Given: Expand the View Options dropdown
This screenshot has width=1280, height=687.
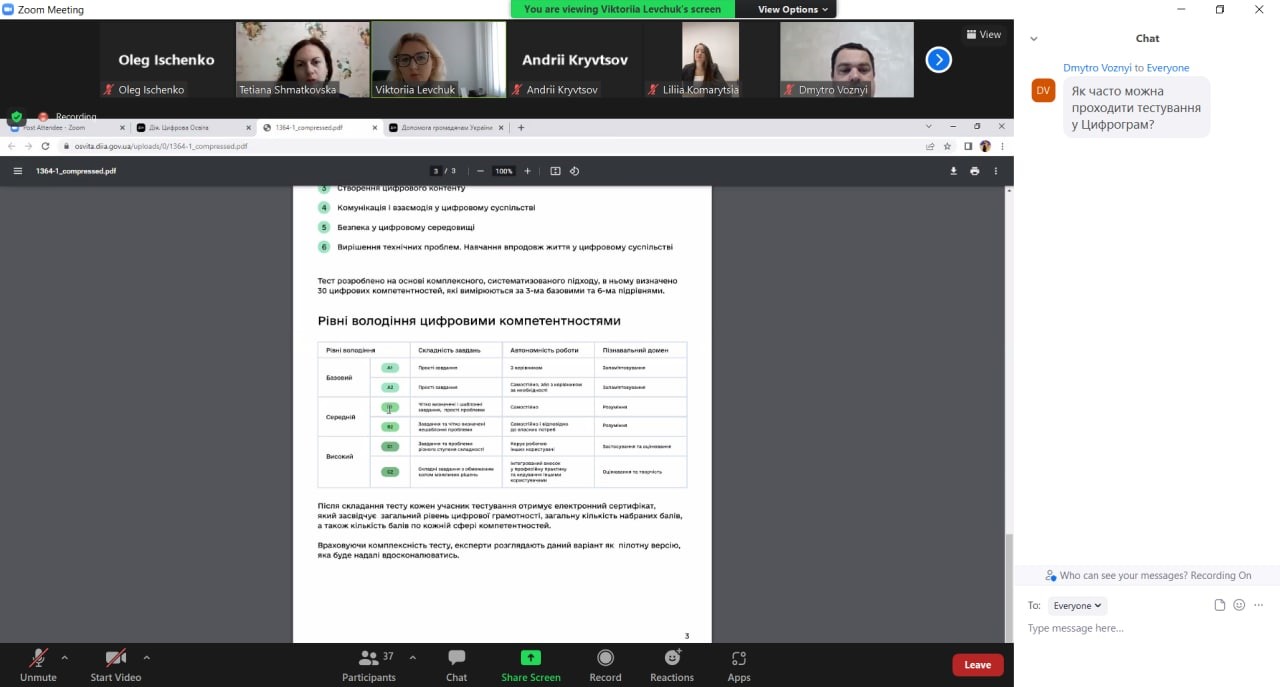Looking at the screenshot, I should (793, 9).
